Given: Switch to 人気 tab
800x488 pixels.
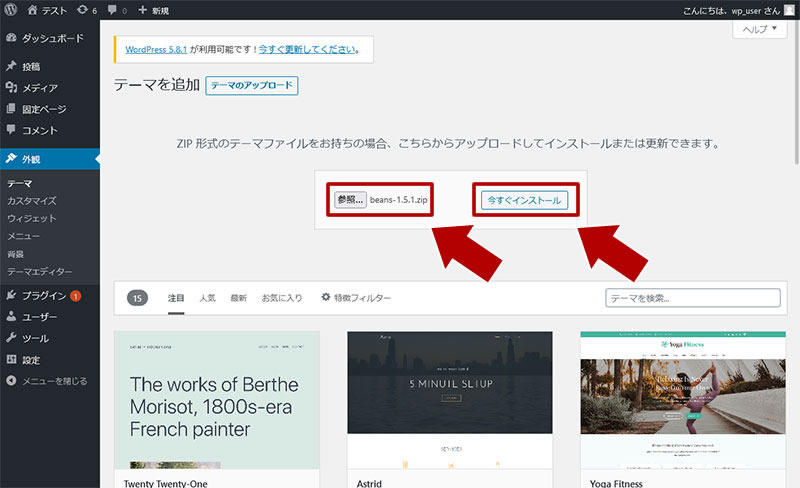Looking at the screenshot, I should (x=208, y=298).
